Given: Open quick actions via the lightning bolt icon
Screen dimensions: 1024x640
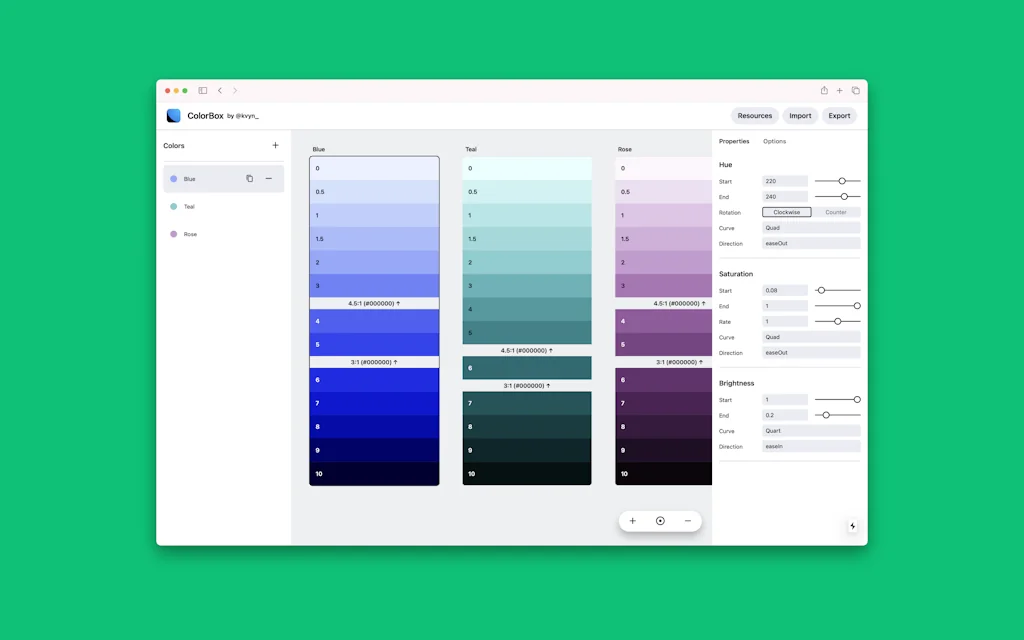Looking at the screenshot, I should 852,525.
